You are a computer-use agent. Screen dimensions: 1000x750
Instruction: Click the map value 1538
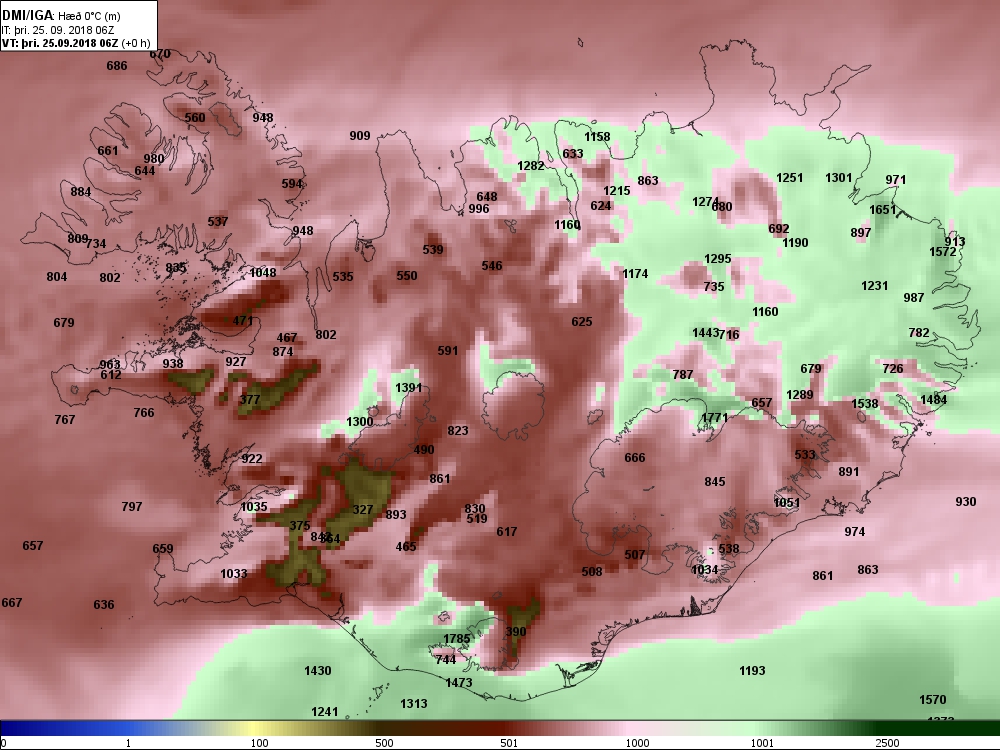pos(865,403)
